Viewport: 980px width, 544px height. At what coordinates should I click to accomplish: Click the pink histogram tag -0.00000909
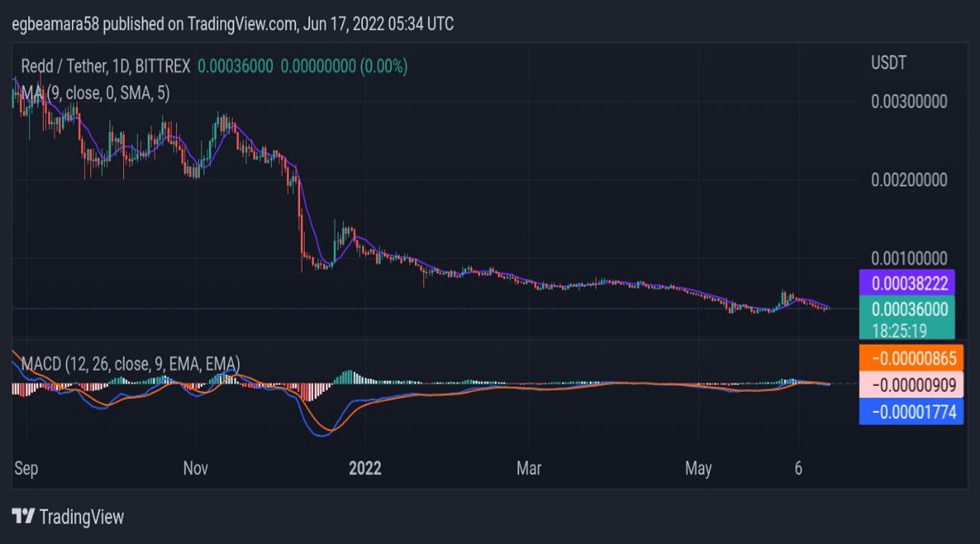[910, 384]
